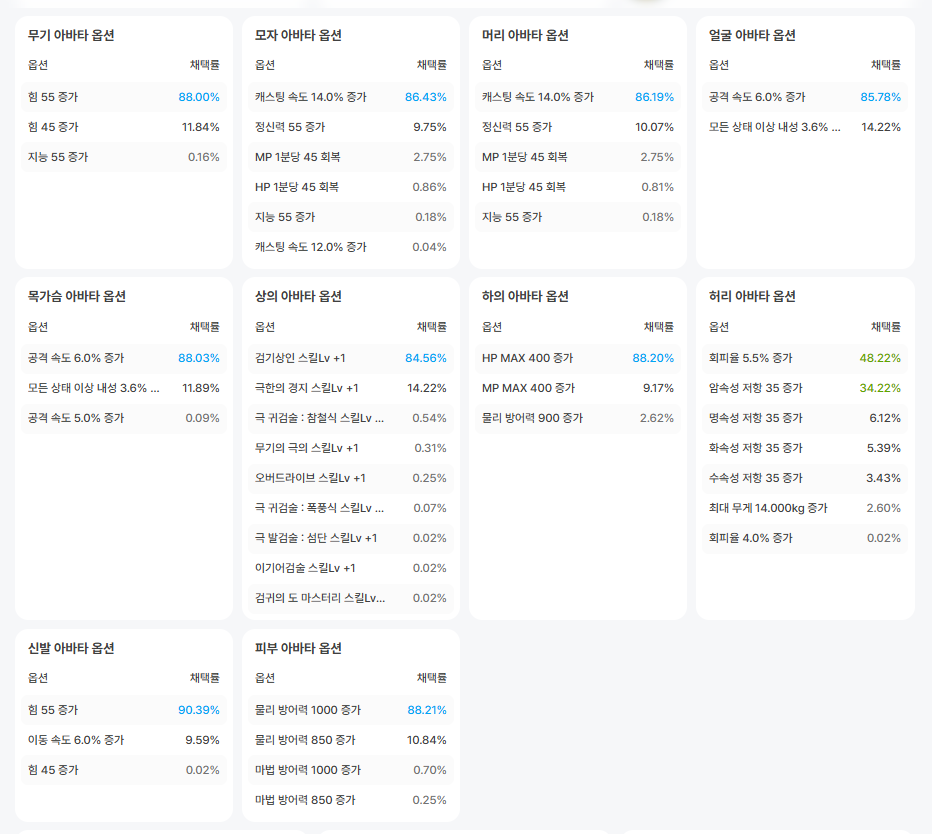Click the 얼굴 아바타 옵션 heading
This screenshot has width=932, height=834.
pos(752,35)
